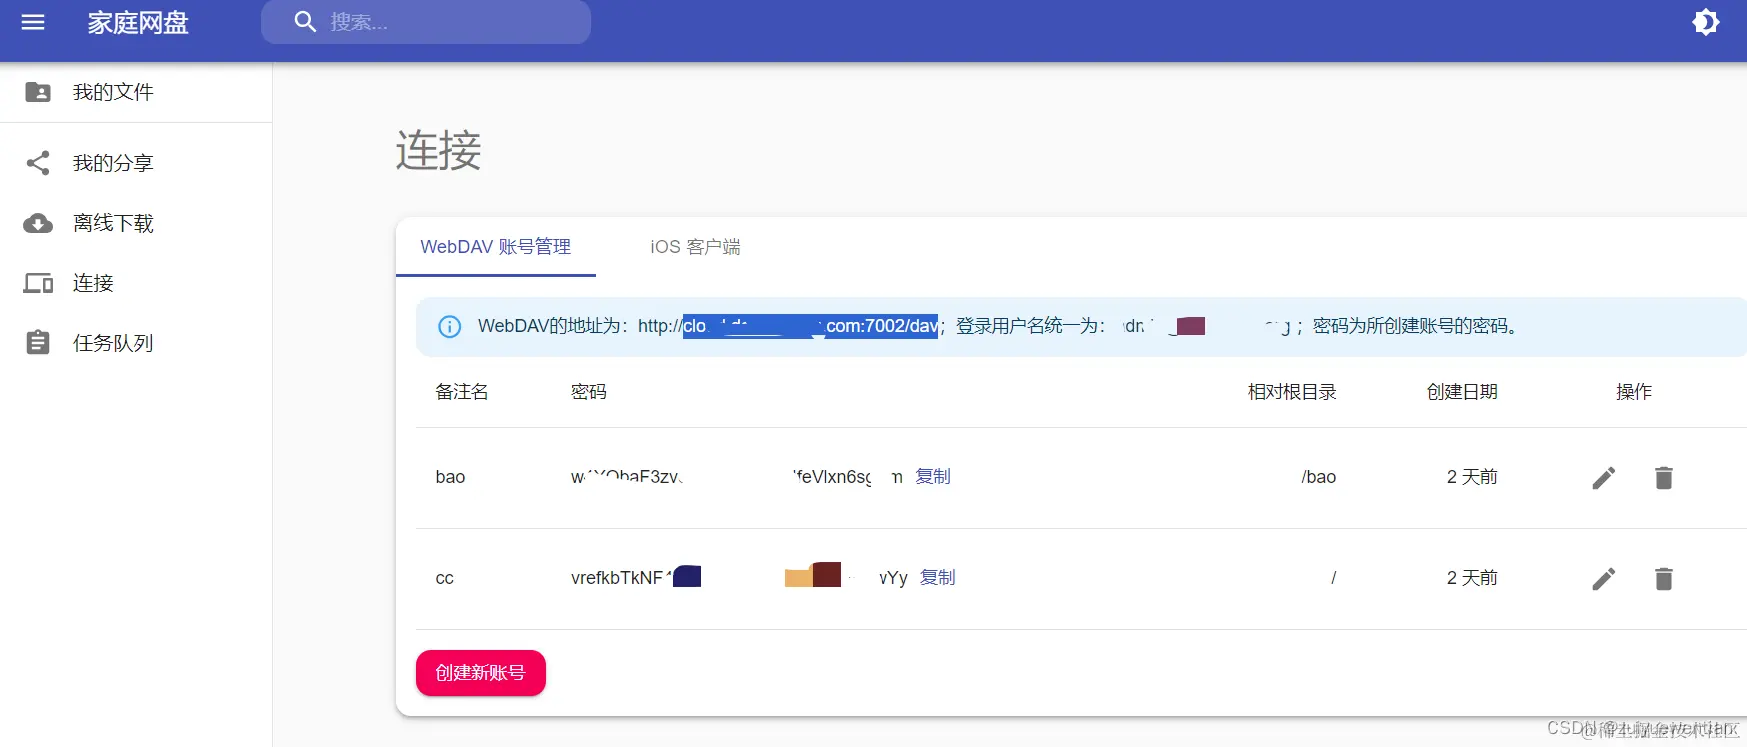Click the 家庭网盘 site title
The height and width of the screenshot is (747, 1747).
tap(138, 22)
